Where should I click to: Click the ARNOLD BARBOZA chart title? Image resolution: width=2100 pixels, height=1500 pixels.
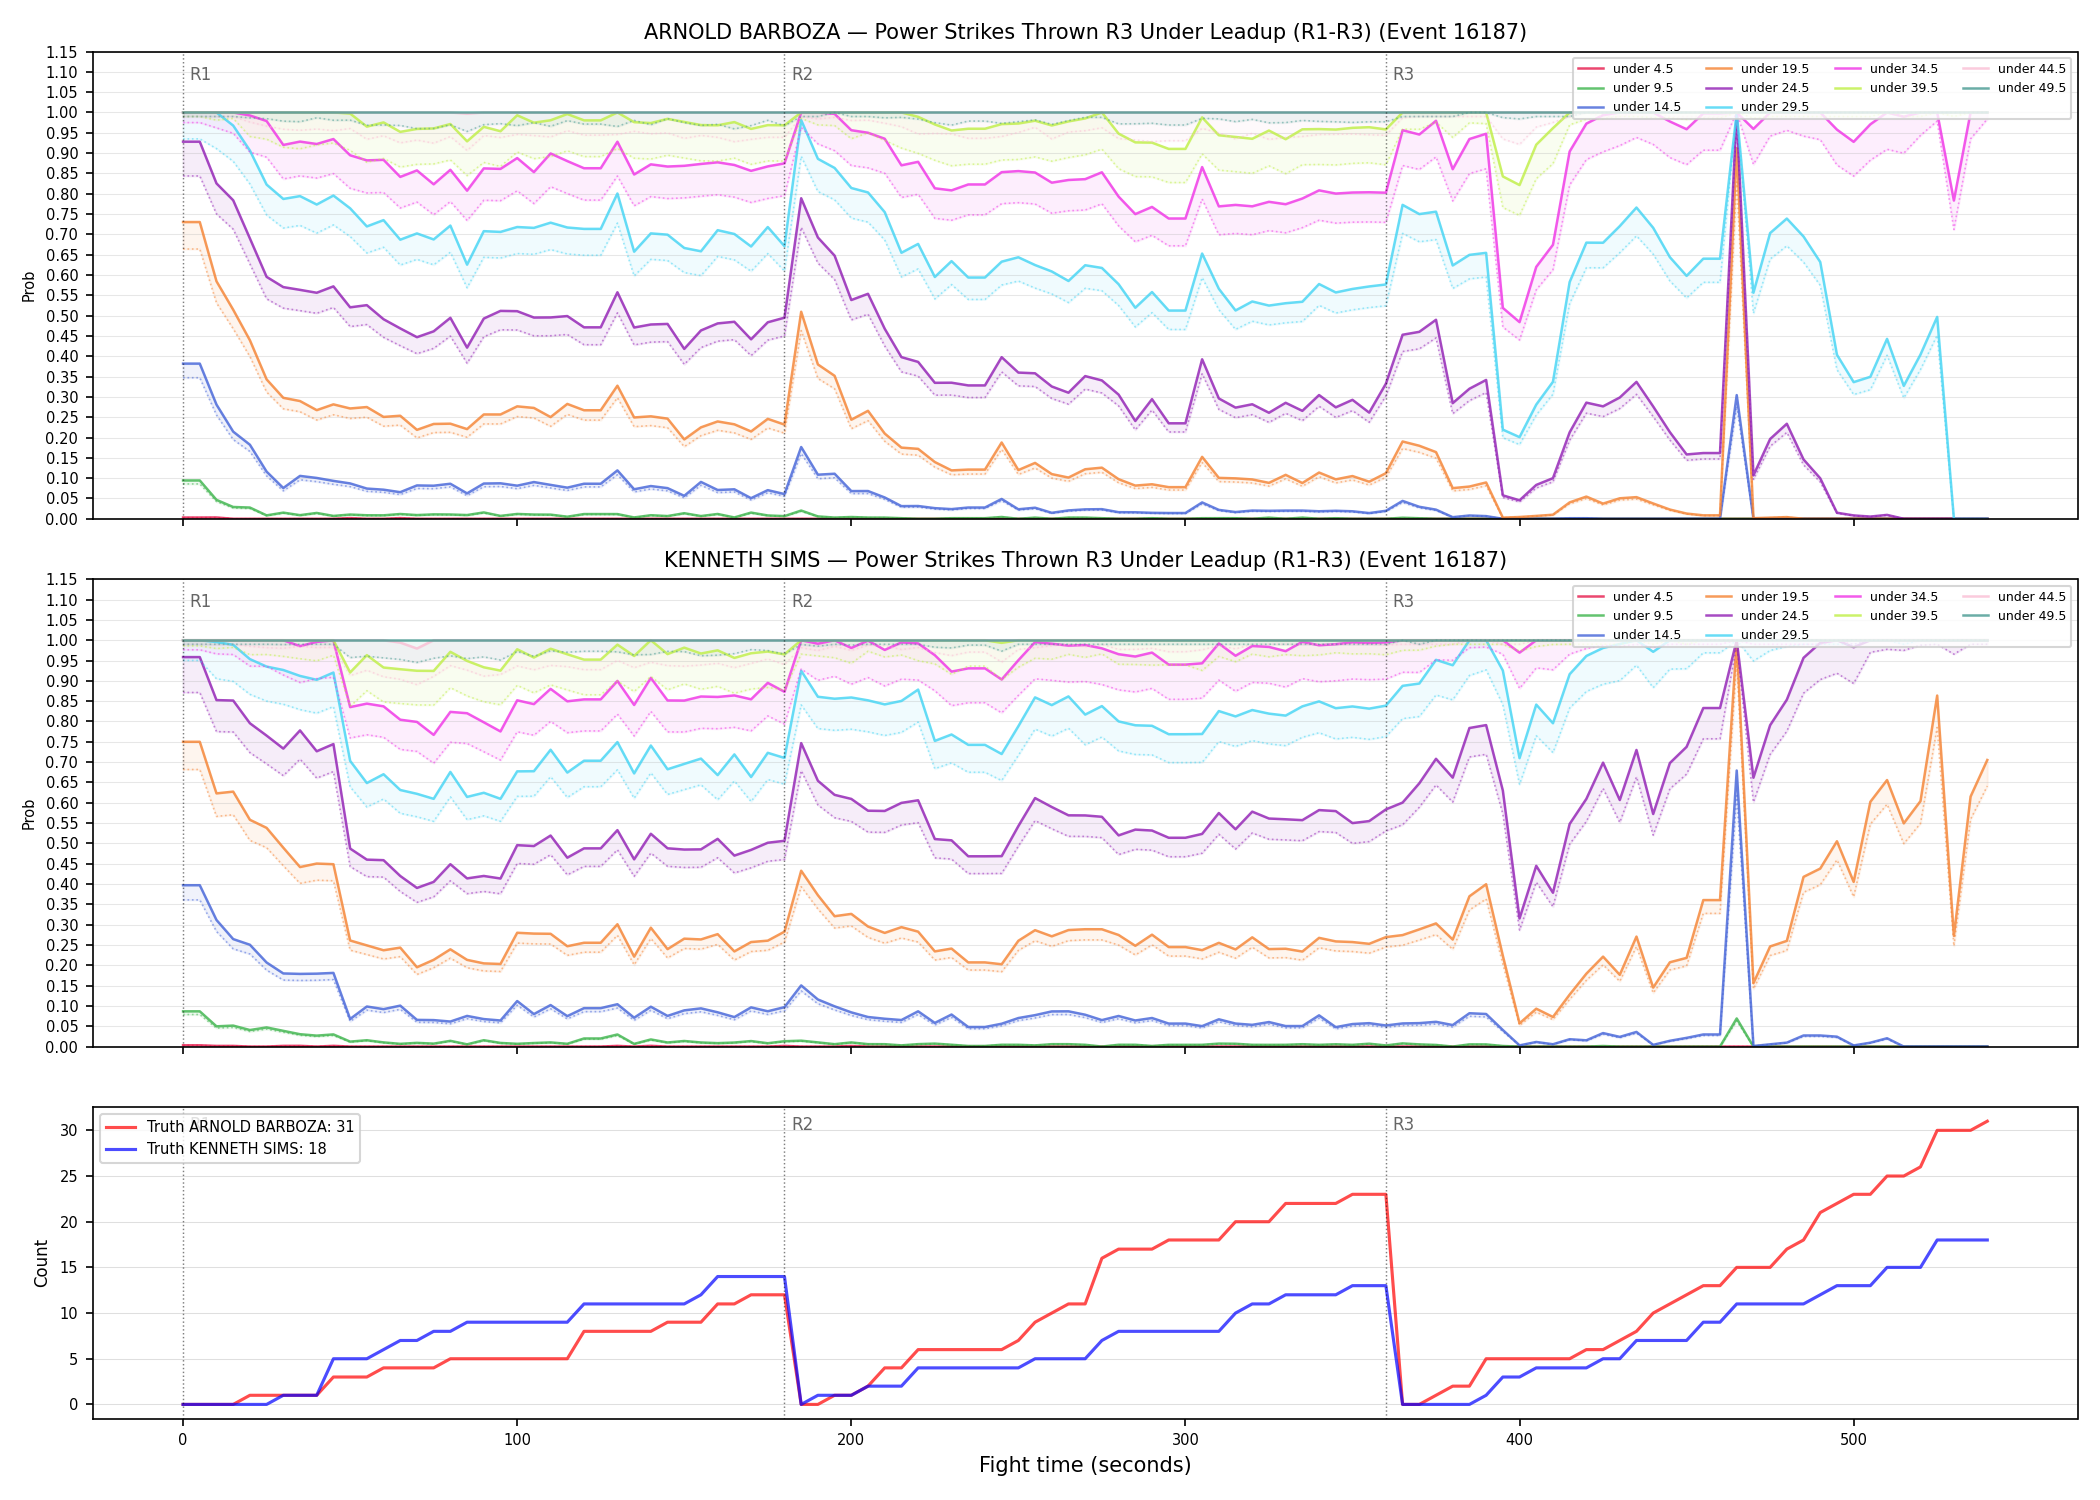(x=1085, y=32)
